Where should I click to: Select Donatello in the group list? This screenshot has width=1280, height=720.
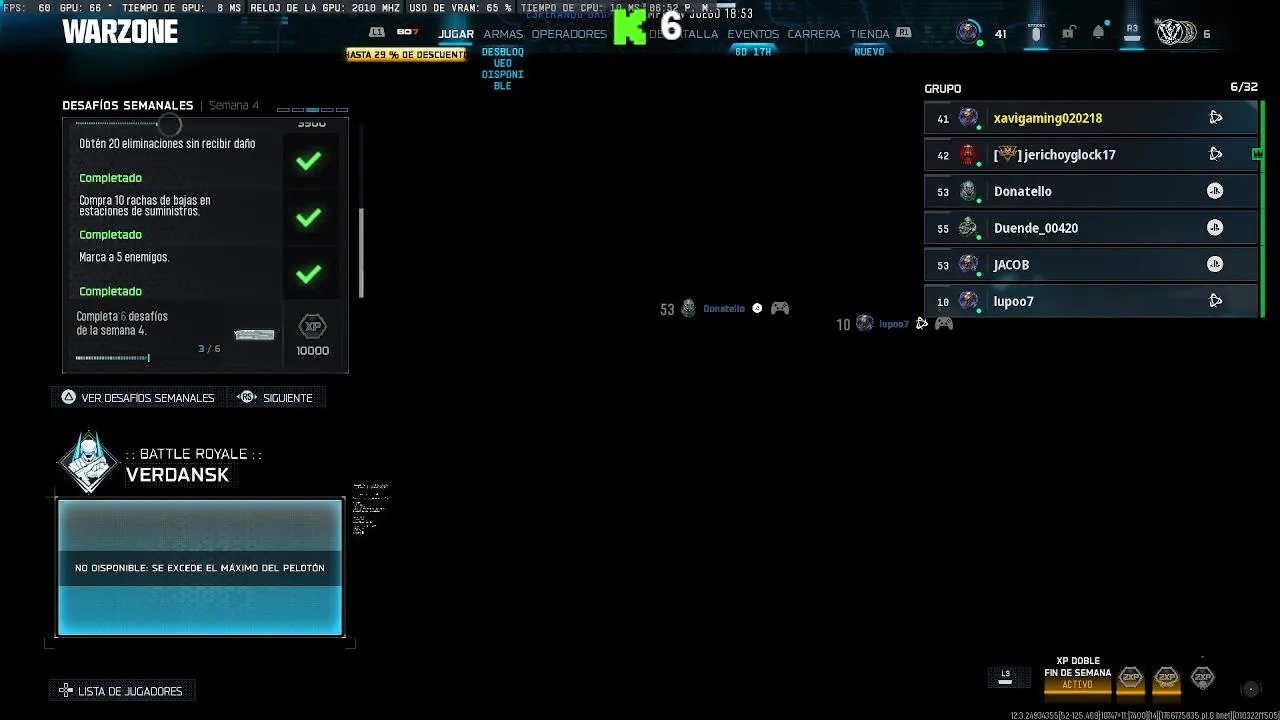point(1090,191)
